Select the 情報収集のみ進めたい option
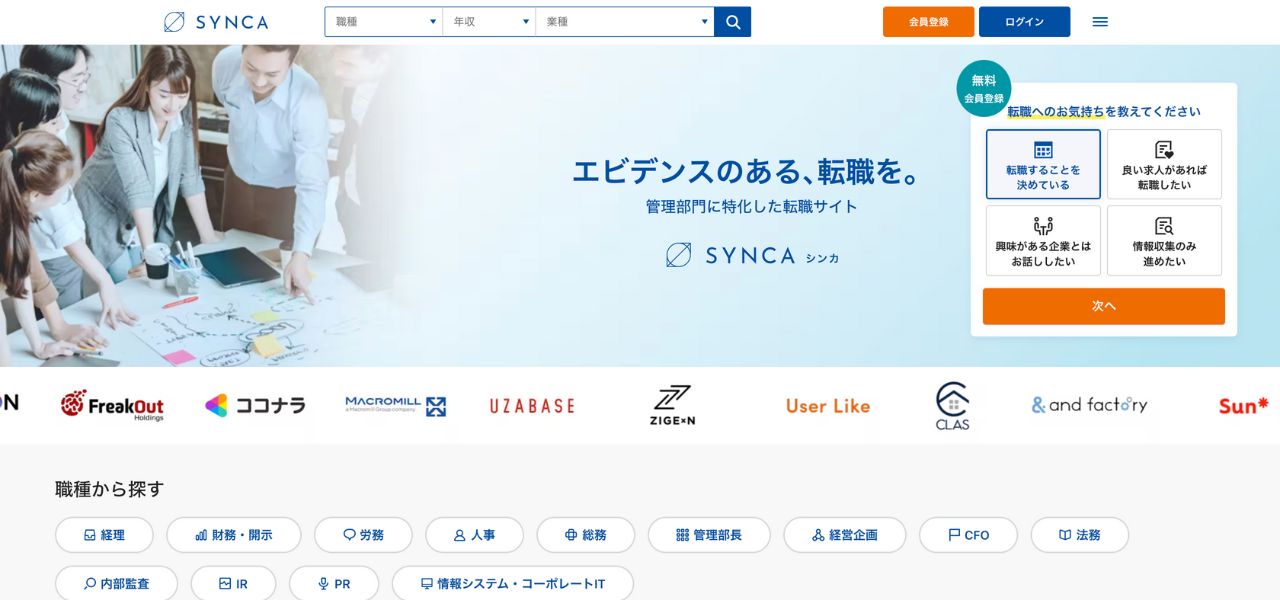The height and width of the screenshot is (600, 1280). point(1164,240)
